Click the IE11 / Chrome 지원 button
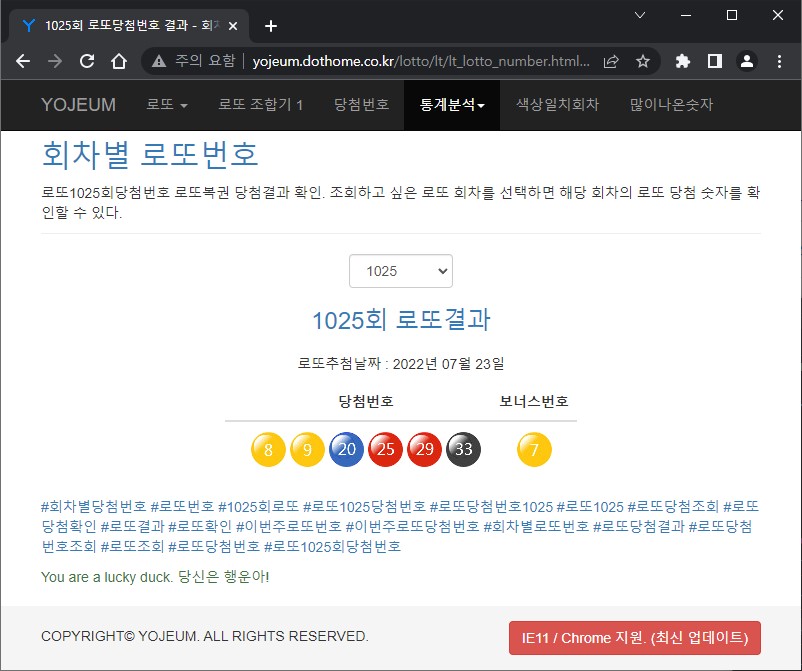Image resolution: width=802 pixels, height=671 pixels. coord(635,638)
